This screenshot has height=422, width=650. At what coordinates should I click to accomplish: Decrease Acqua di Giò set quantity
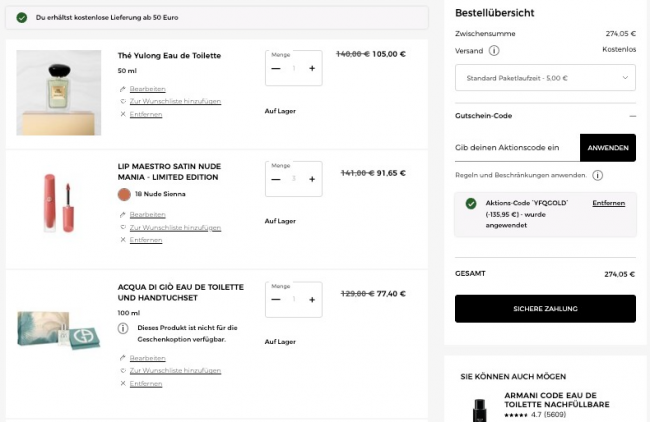(276, 299)
